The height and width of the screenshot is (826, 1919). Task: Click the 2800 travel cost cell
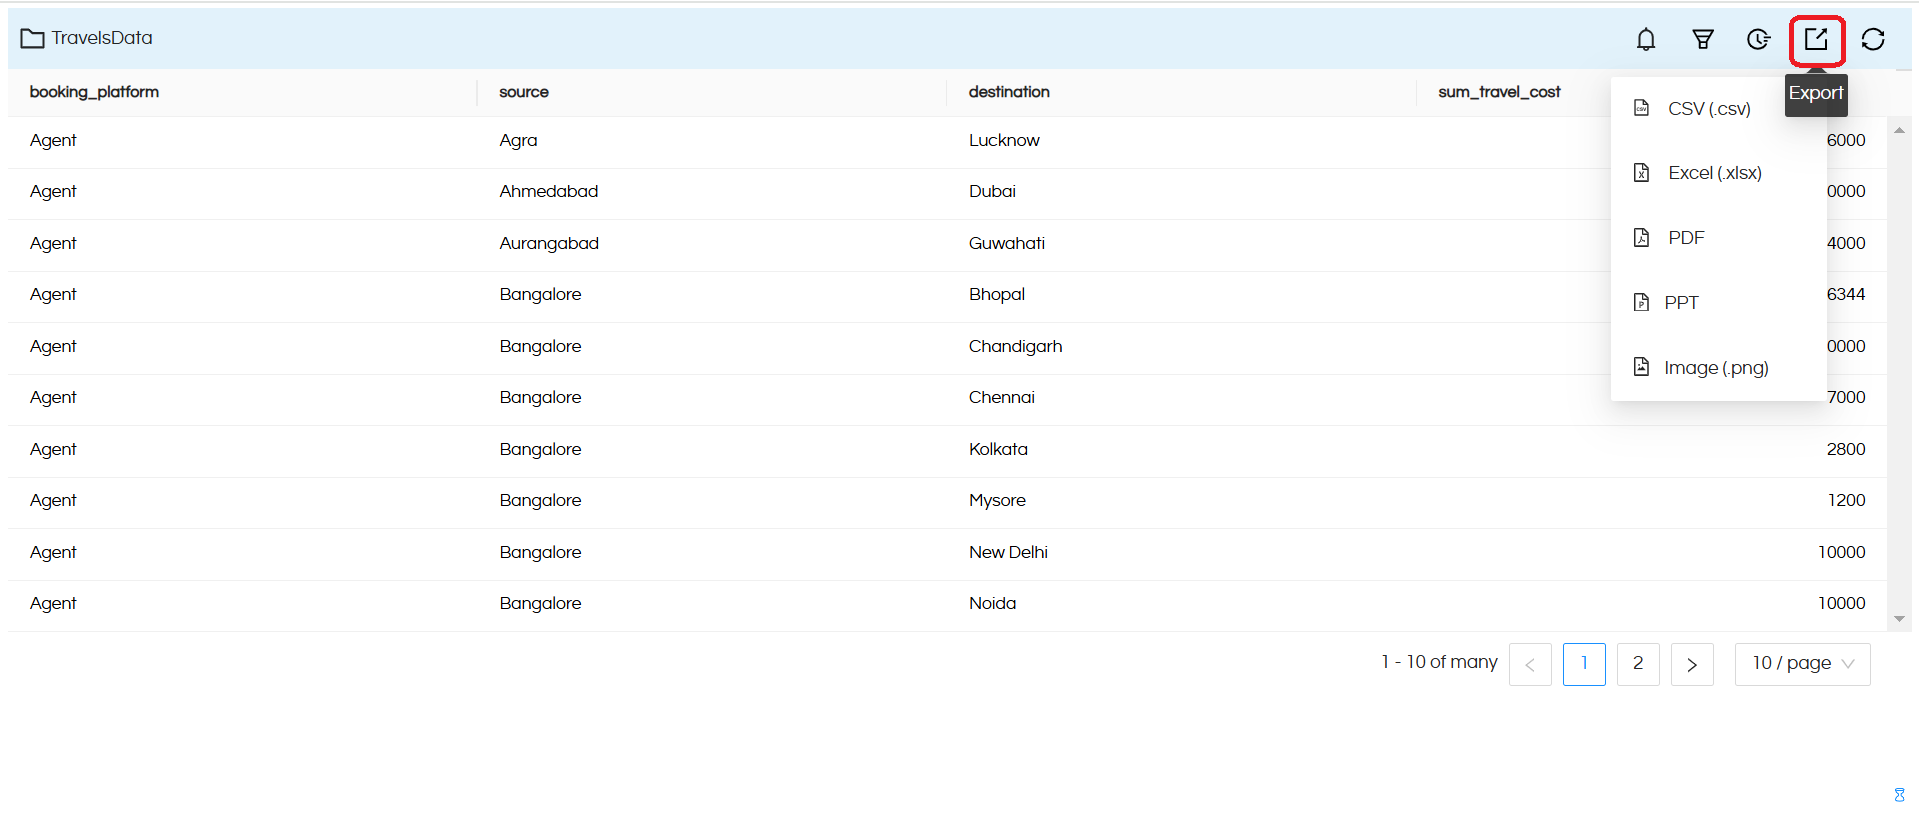[1846, 449]
